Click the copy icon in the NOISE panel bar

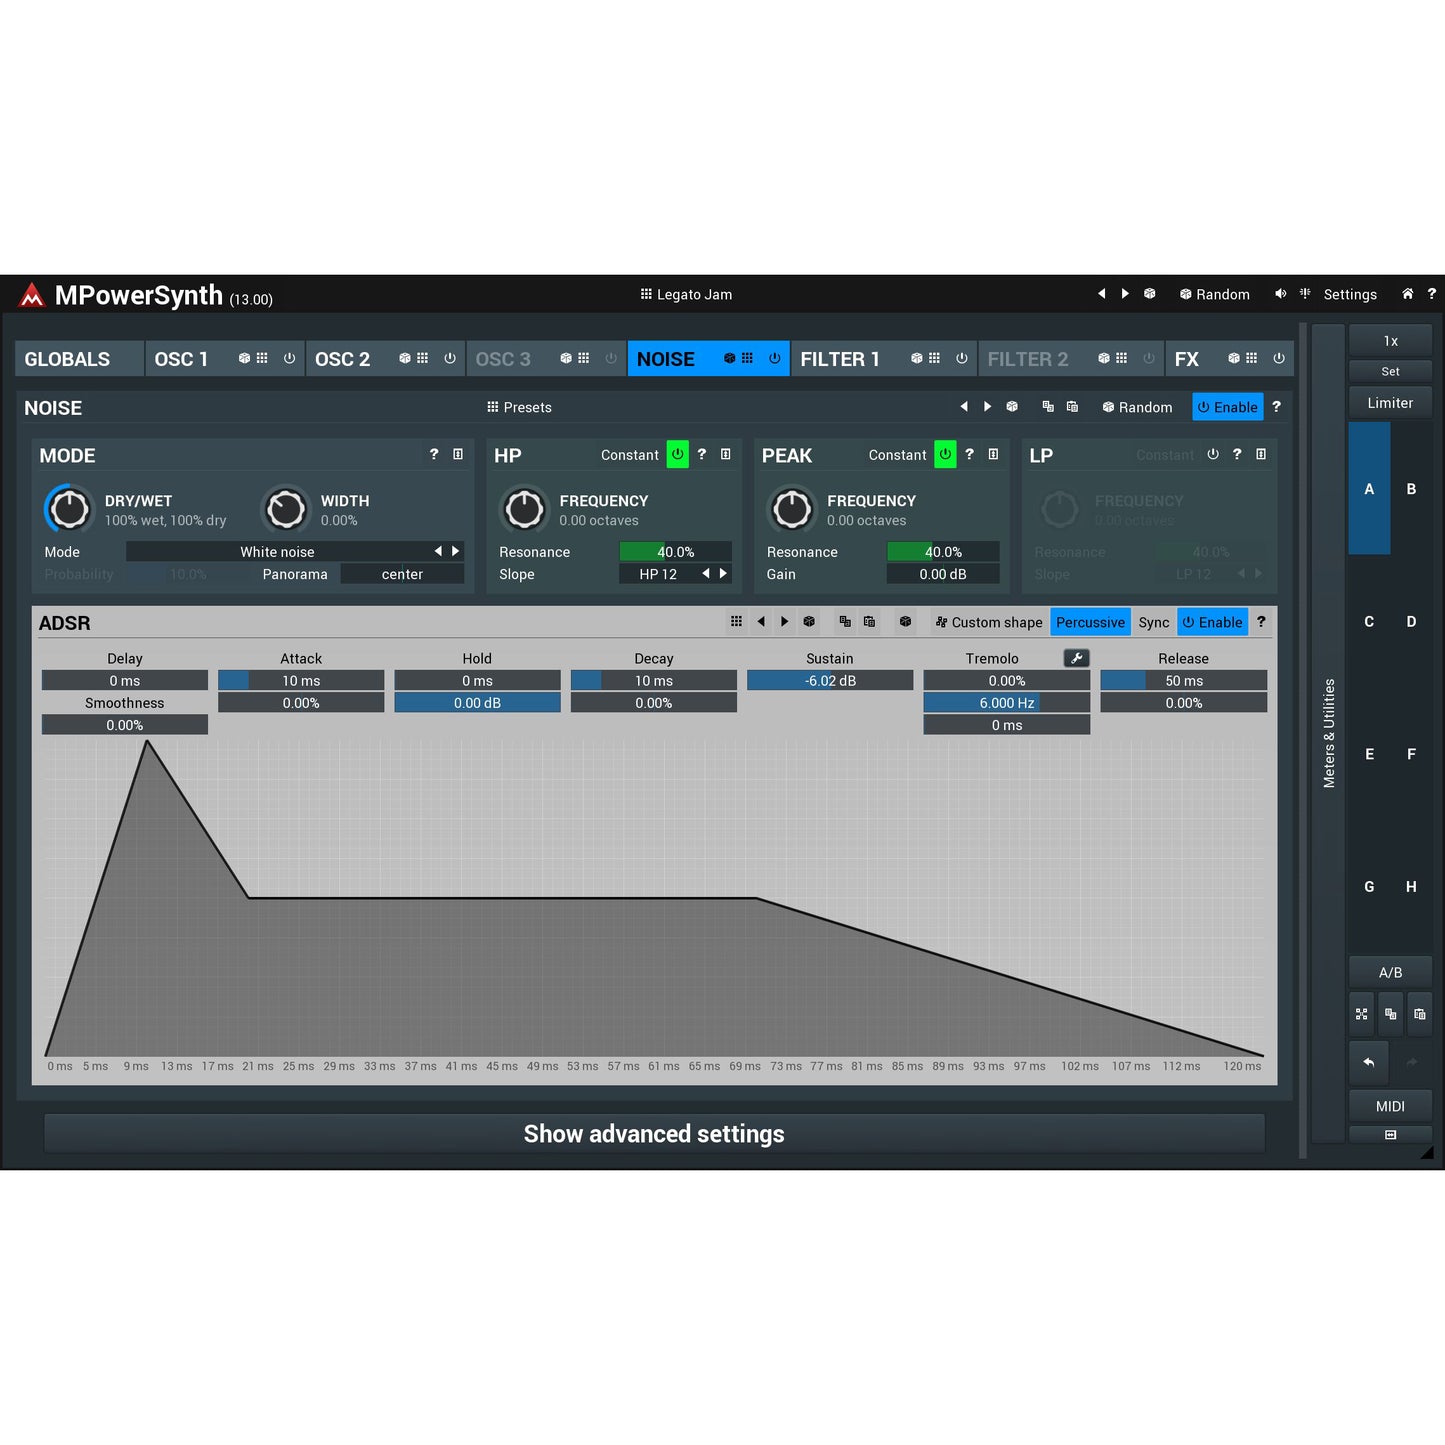pos(1048,407)
